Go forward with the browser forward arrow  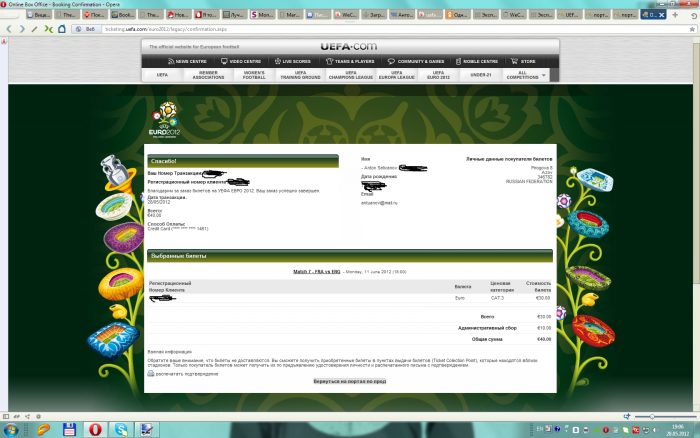[x=22, y=29]
